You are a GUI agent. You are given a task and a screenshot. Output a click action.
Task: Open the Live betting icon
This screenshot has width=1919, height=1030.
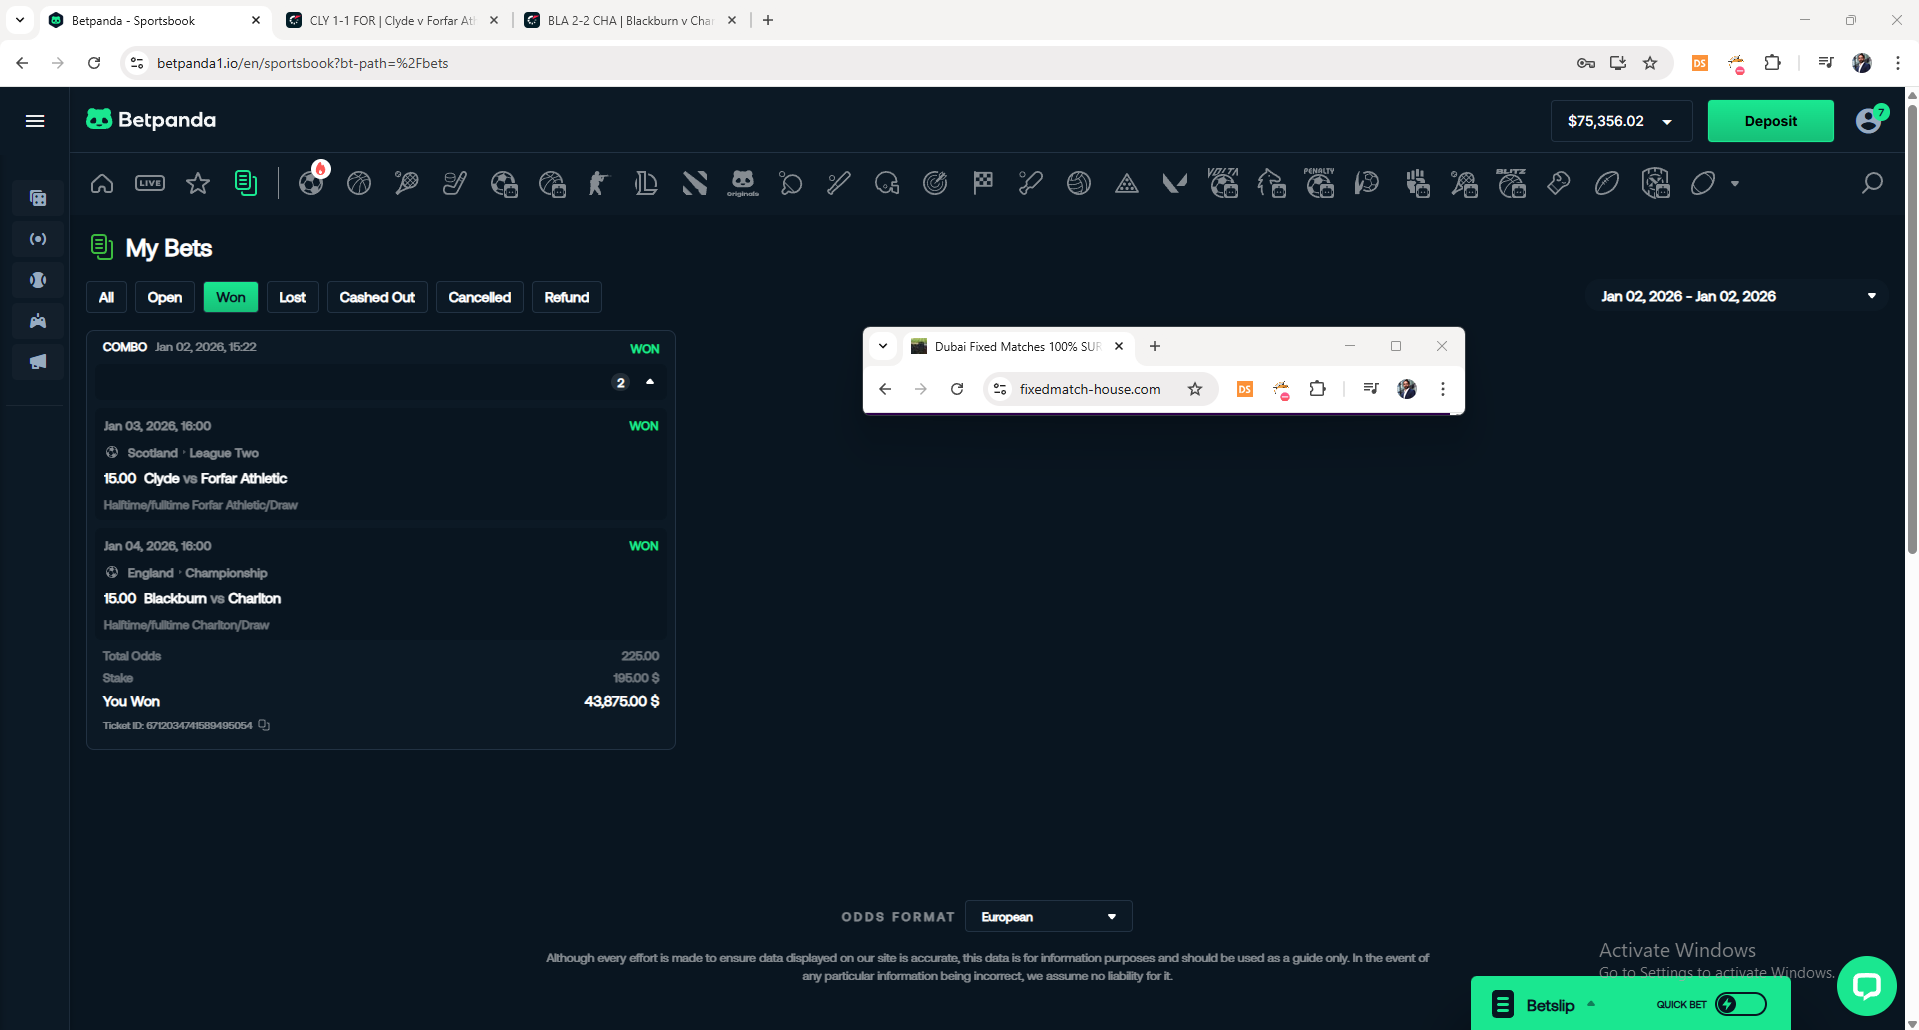point(150,183)
